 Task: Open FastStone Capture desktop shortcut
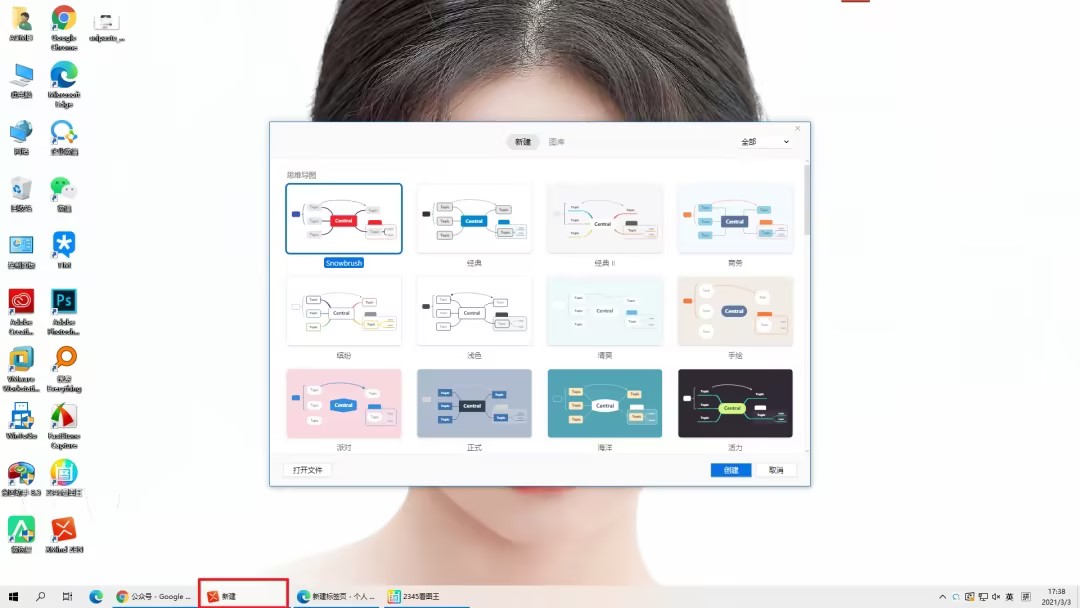tap(64, 417)
